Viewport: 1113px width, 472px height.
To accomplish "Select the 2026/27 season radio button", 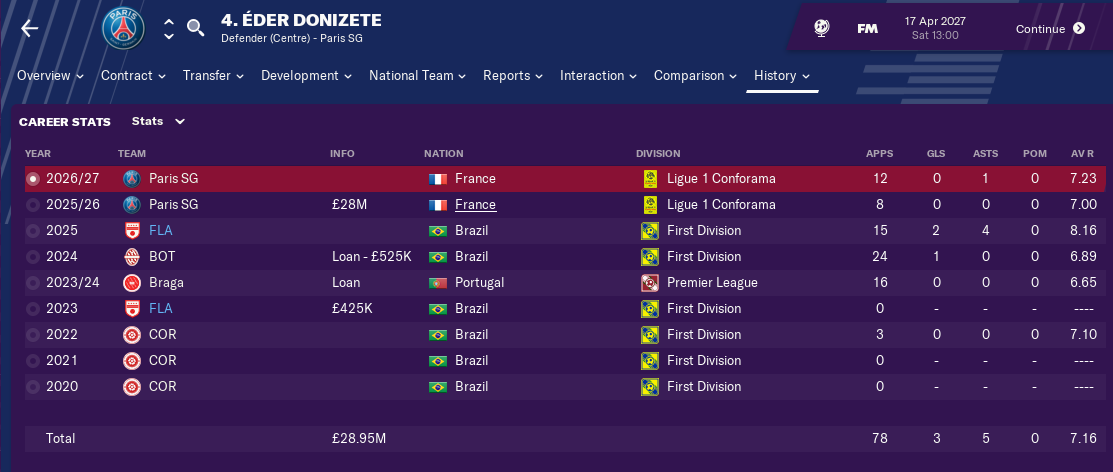I will click(34, 179).
